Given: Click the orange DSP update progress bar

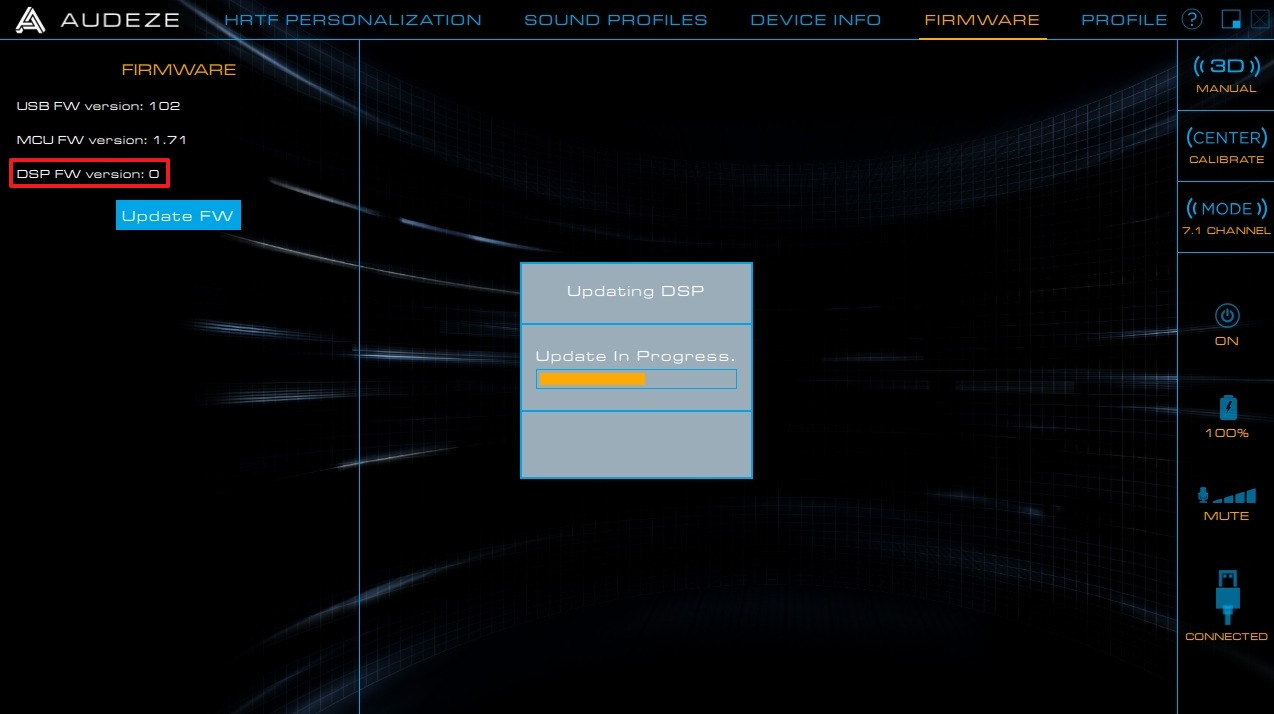Looking at the screenshot, I should click(x=636, y=379).
